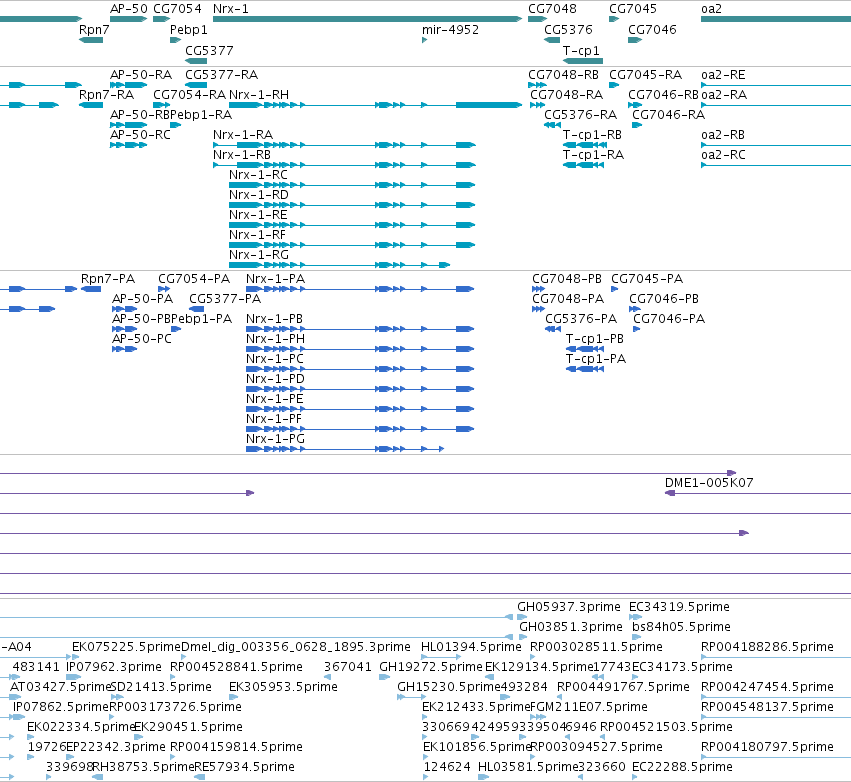This screenshot has width=851, height=782.
Task: Click the CG7045-PA protein label
Action: point(647,278)
